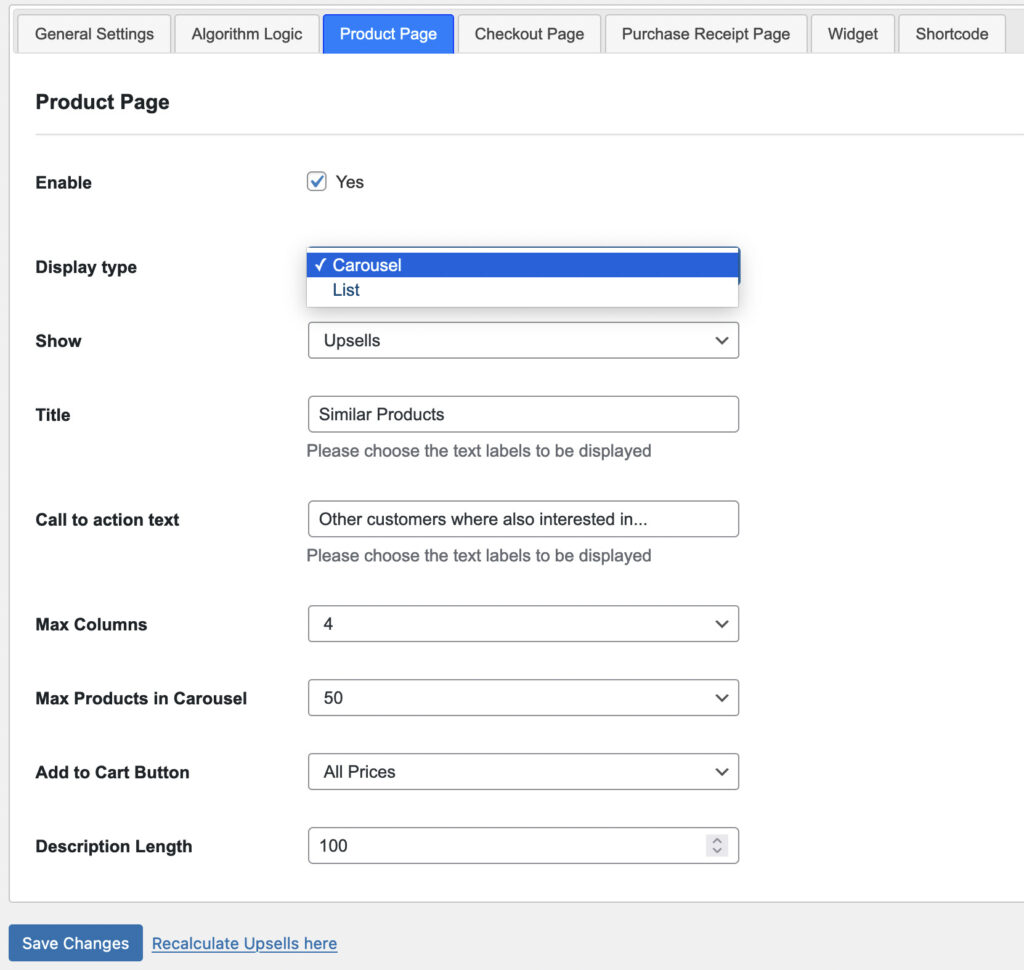Expand the Add to Cart Button dropdown
Screen dimensions: 1024x970
pyautogui.click(x=523, y=772)
